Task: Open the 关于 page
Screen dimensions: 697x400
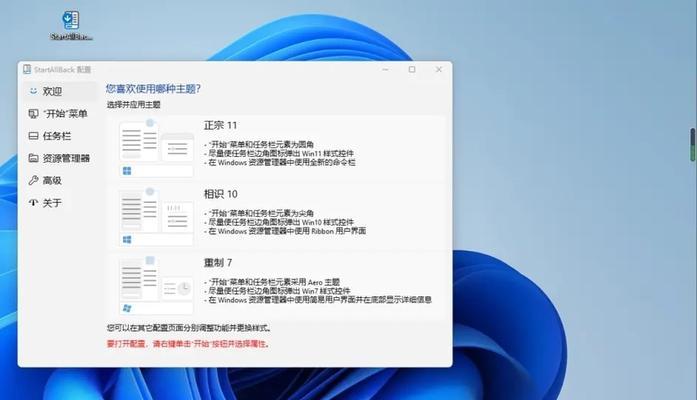Action: pos(60,203)
